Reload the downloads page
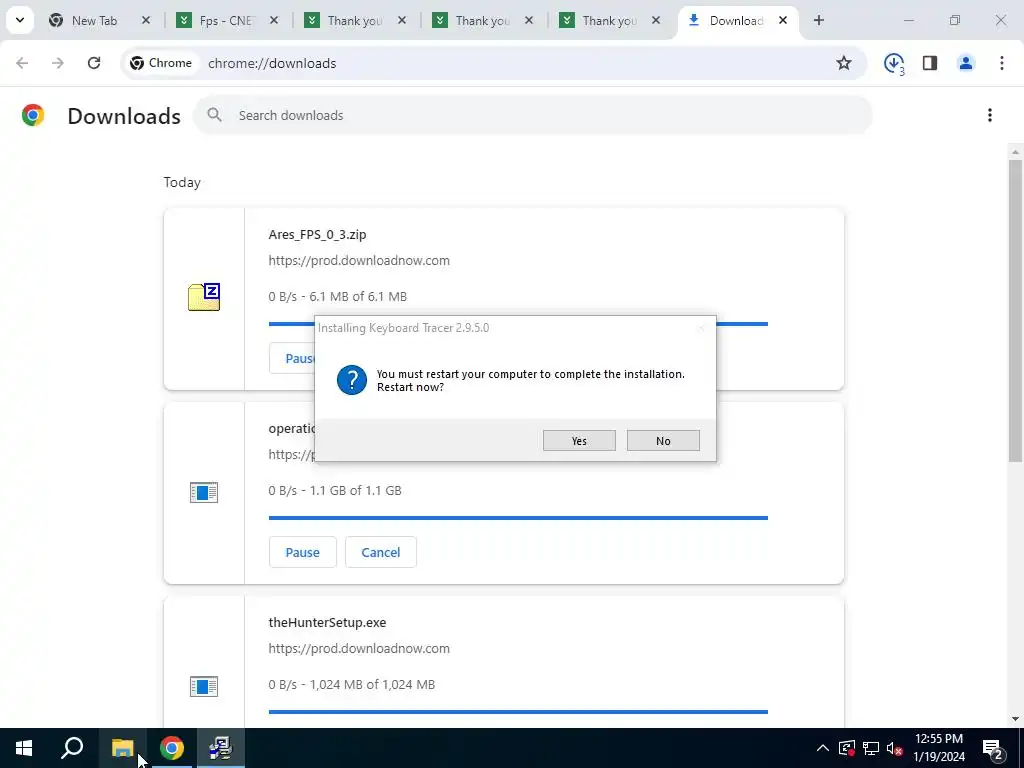 pyautogui.click(x=94, y=63)
